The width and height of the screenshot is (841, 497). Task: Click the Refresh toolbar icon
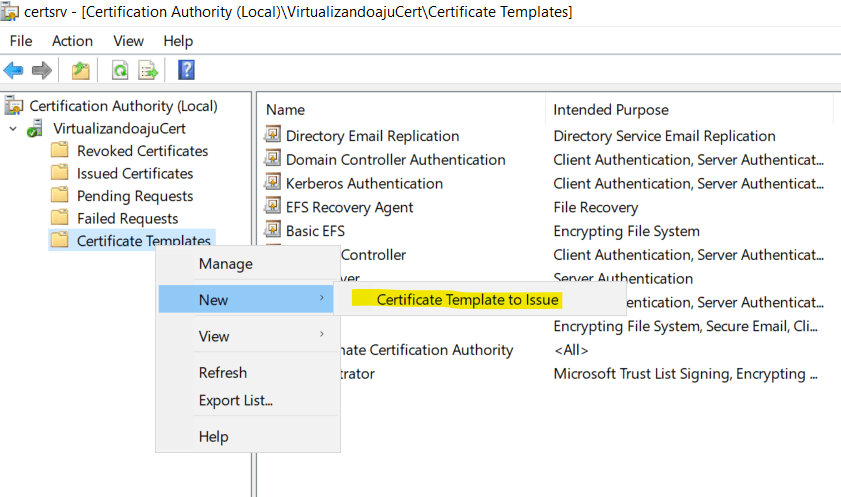pos(120,70)
